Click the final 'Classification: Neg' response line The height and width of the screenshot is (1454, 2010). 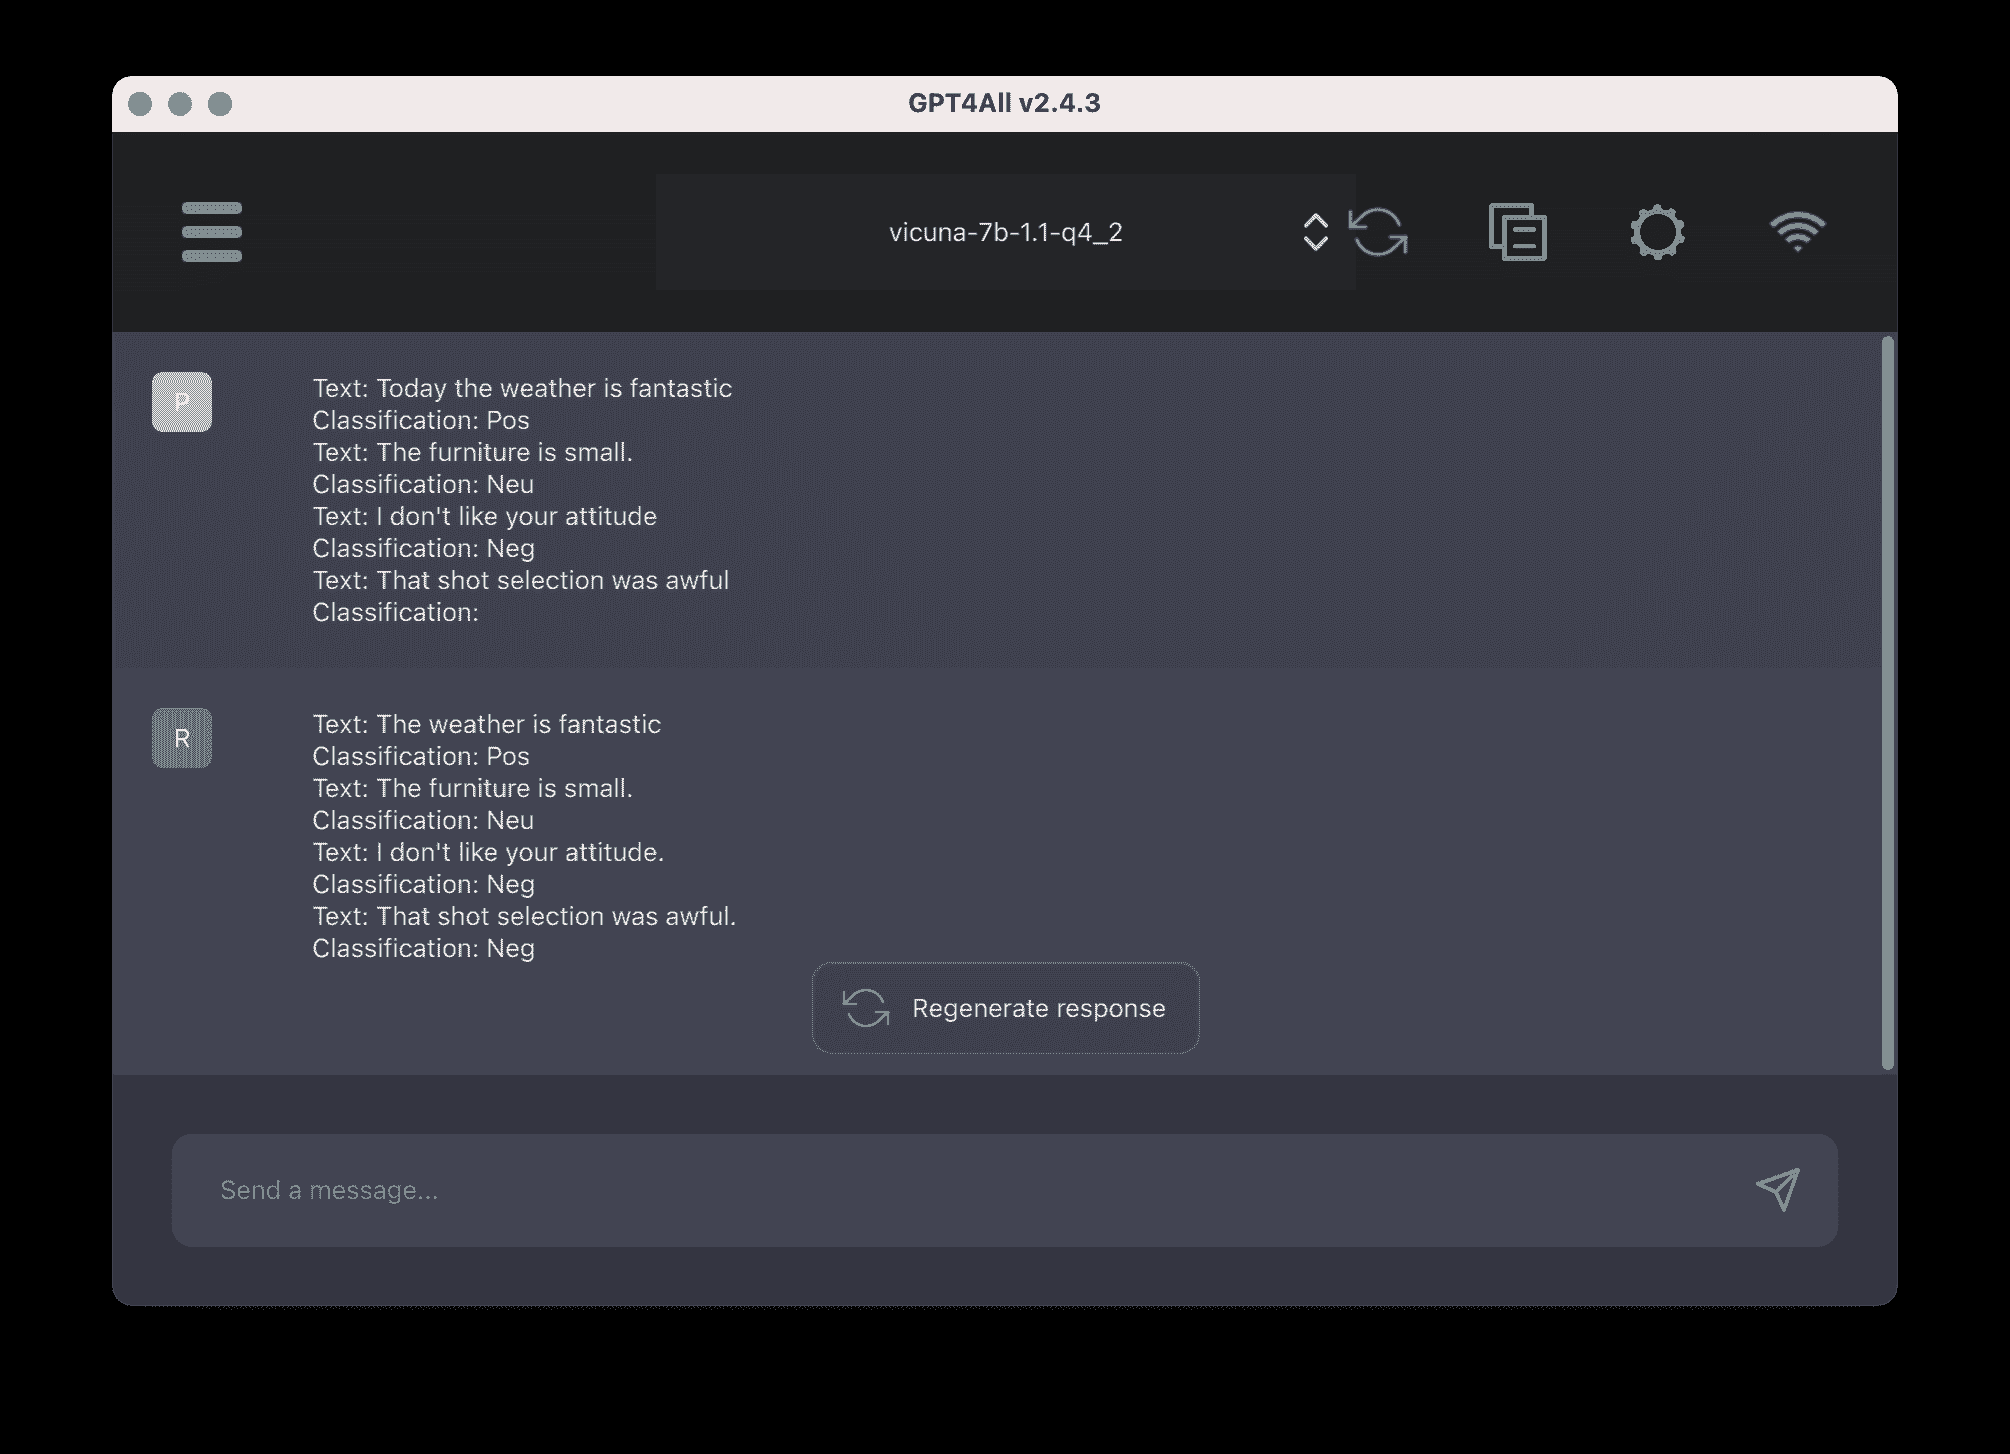coord(423,948)
